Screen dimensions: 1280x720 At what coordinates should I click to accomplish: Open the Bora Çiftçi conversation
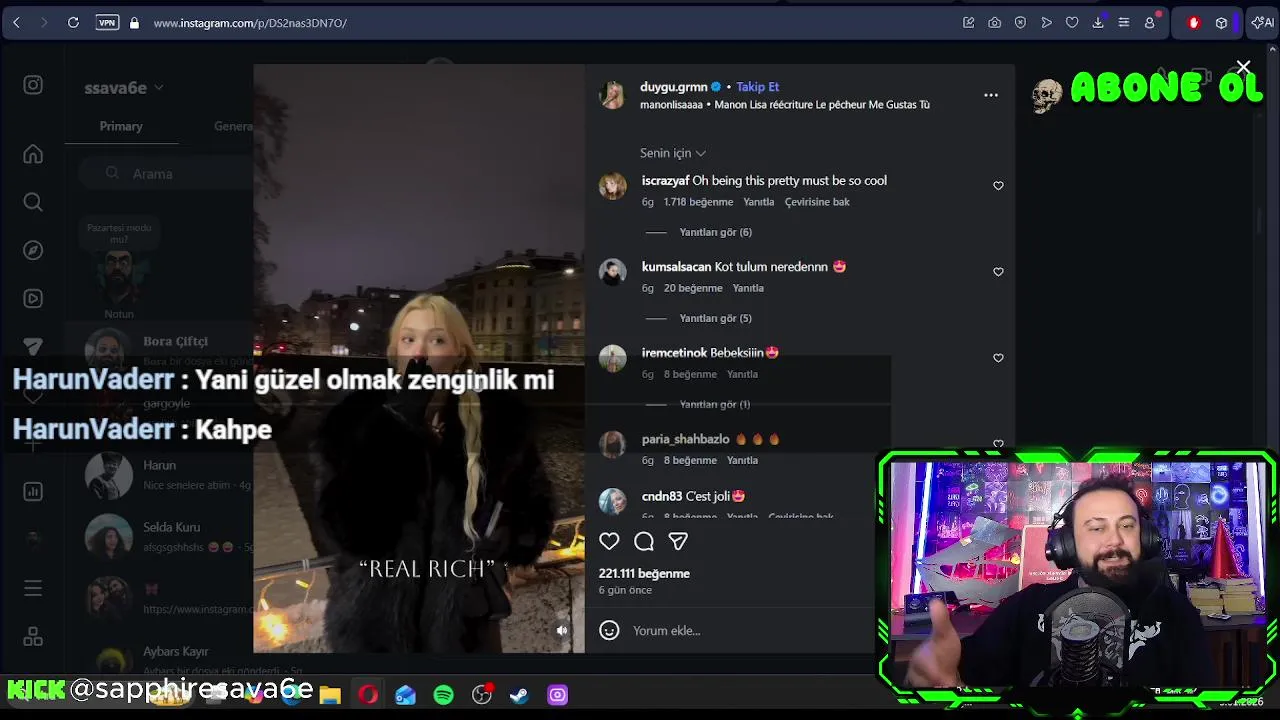pyautogui.click(x=160, y=350)
